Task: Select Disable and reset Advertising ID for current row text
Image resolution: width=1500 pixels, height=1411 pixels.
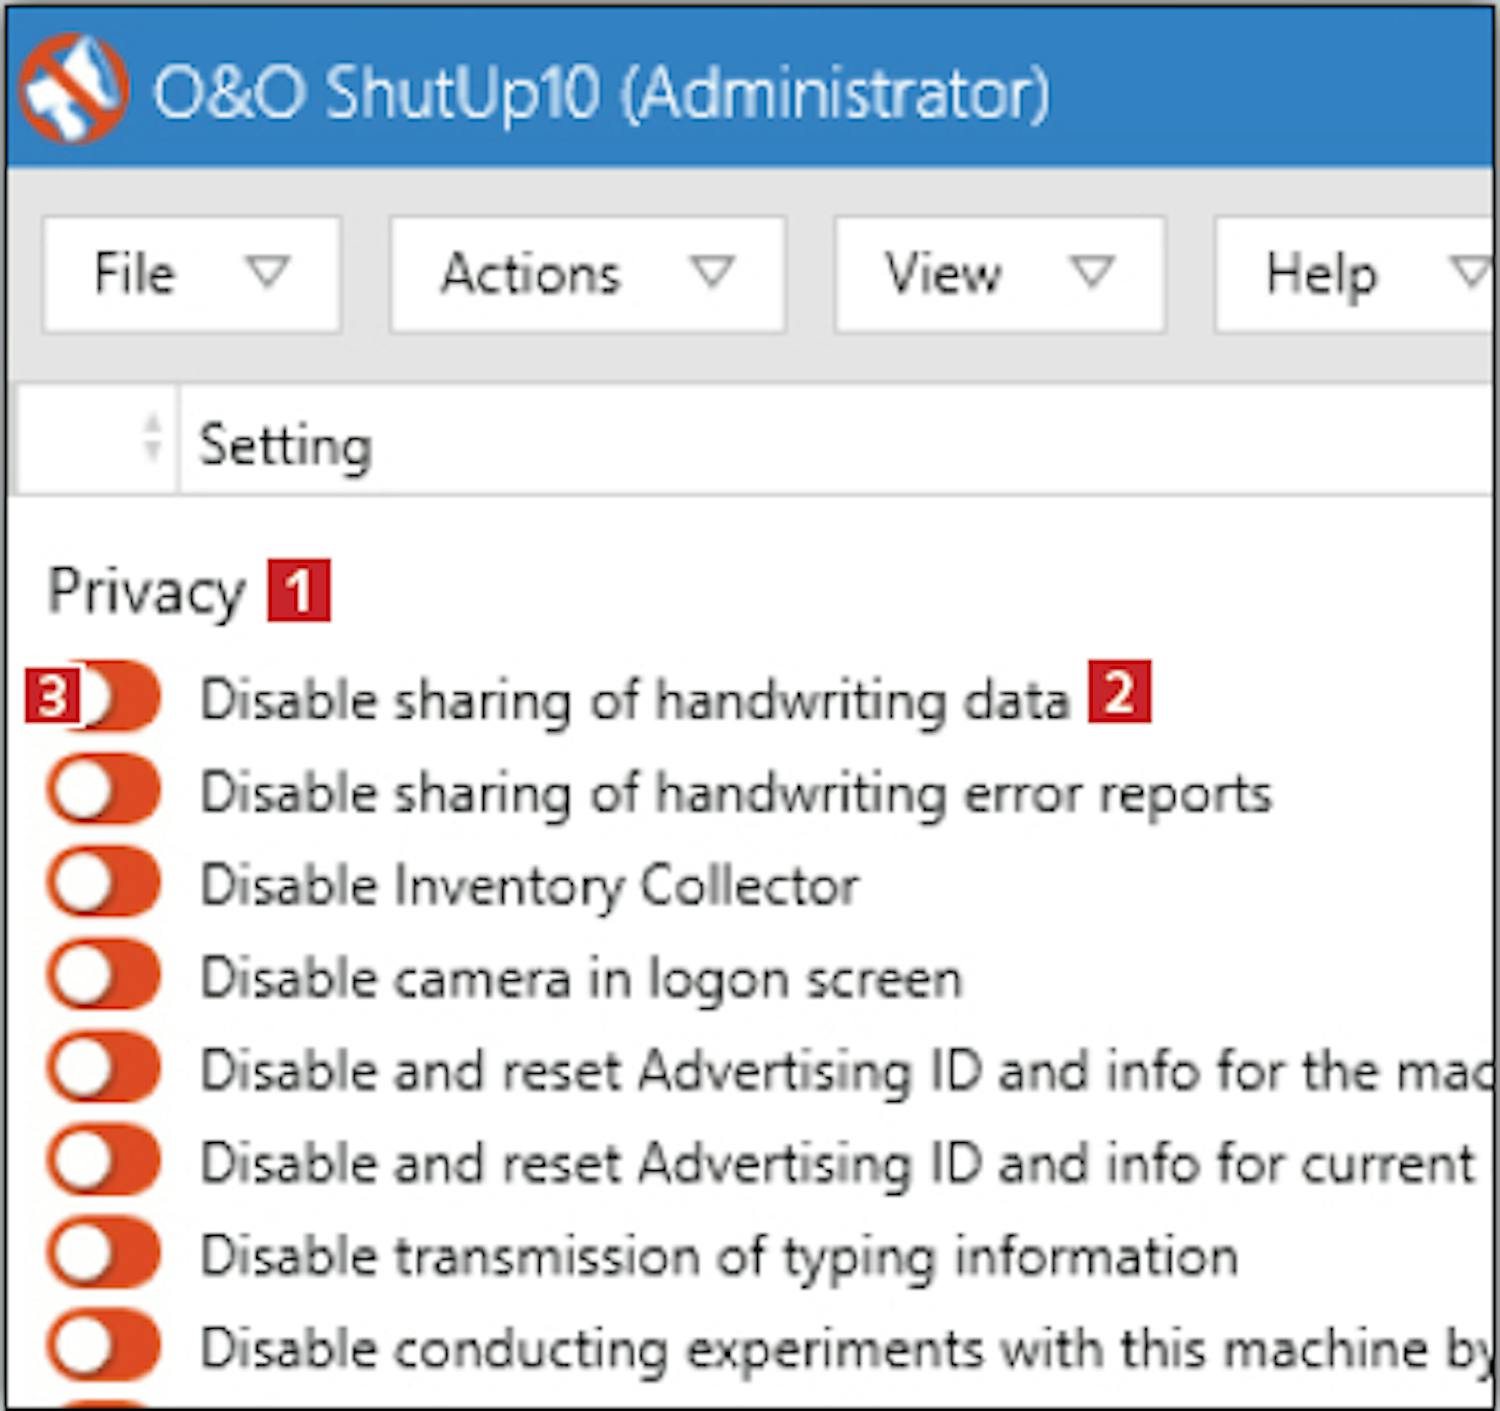Action: click(838, 1163)
